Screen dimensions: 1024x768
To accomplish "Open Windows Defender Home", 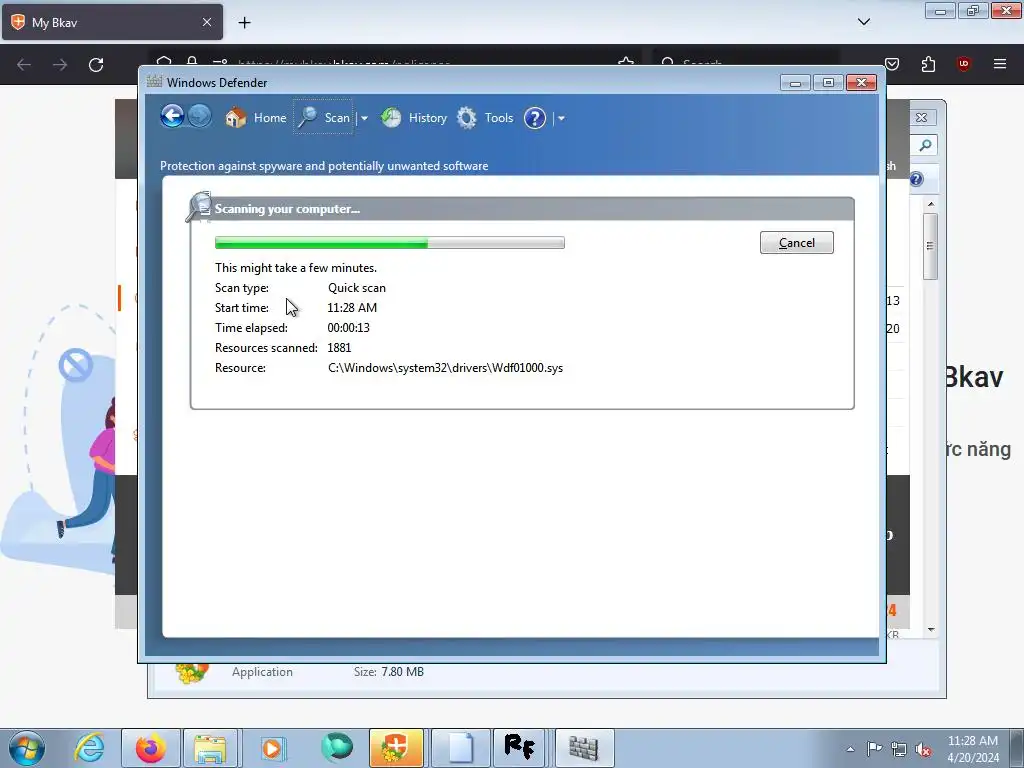I will coord(256,118).
